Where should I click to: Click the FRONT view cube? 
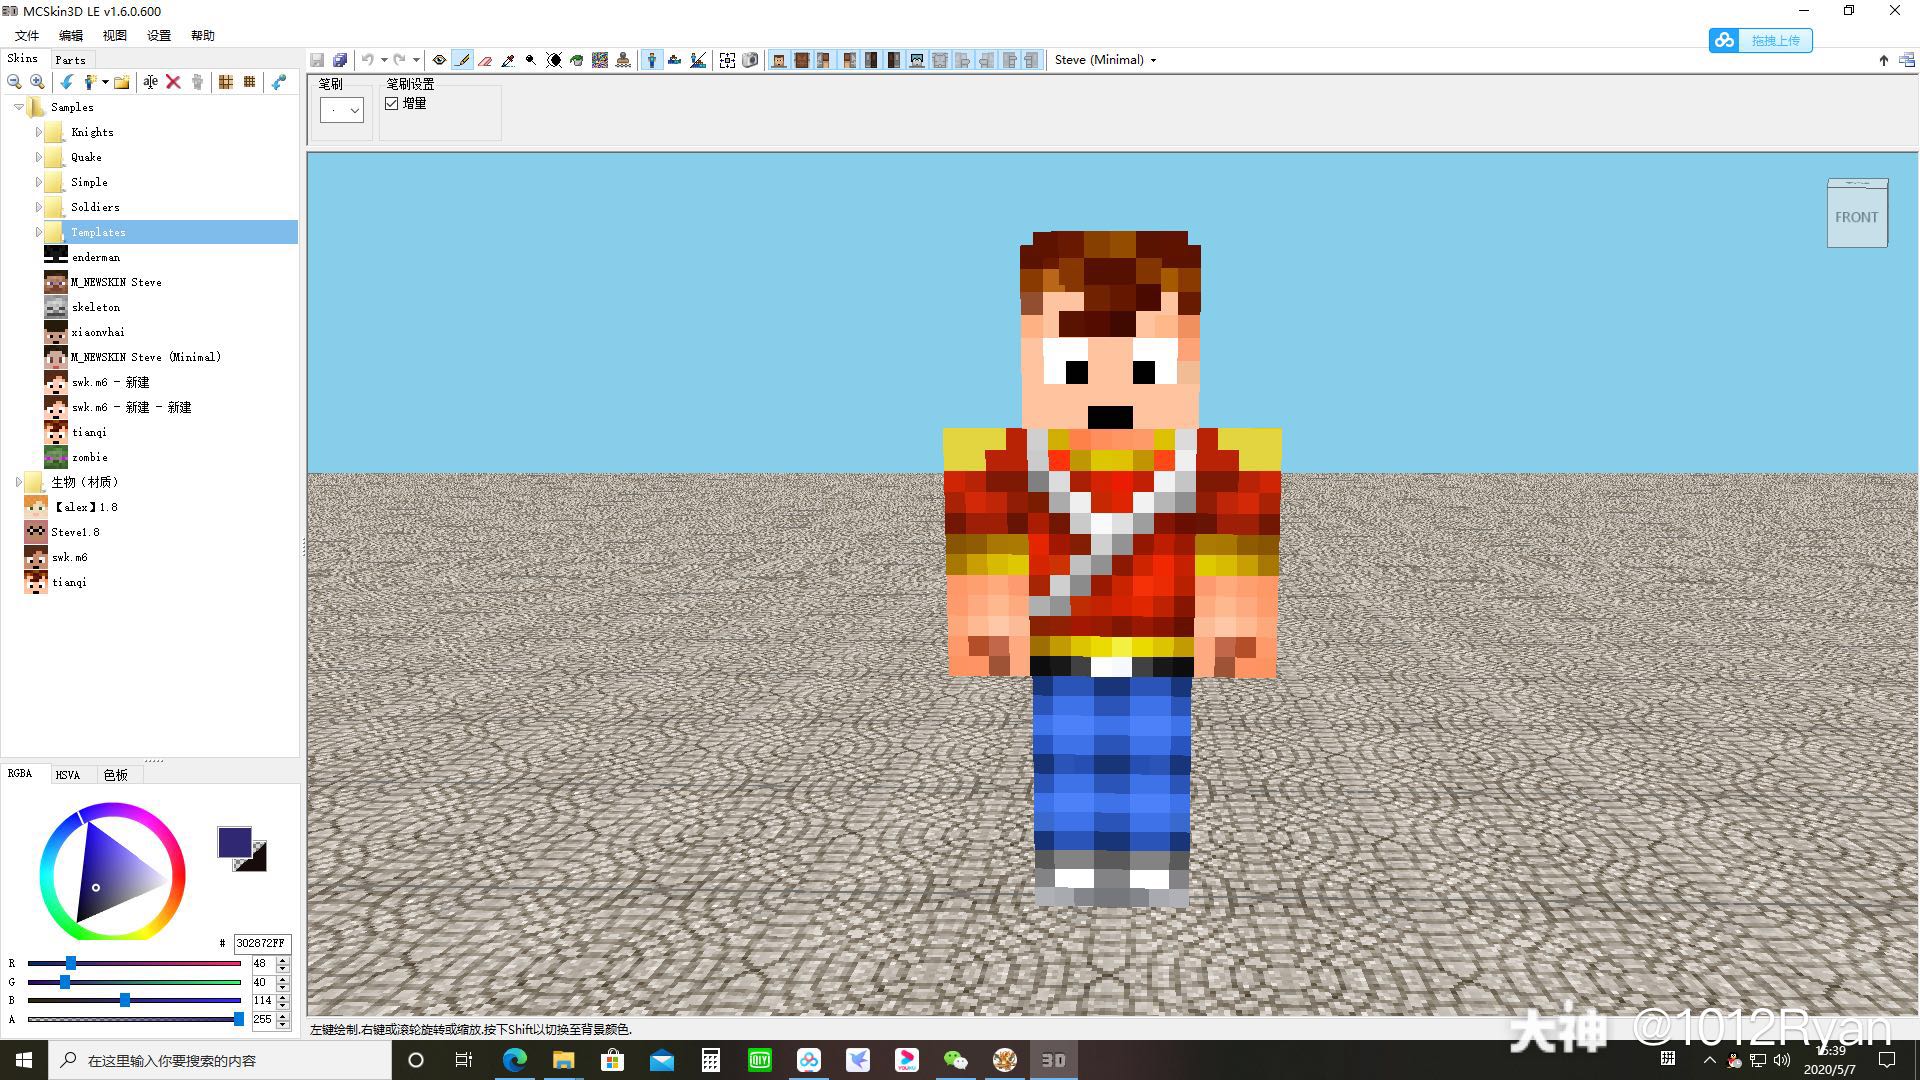click(x=1857, y=217)
